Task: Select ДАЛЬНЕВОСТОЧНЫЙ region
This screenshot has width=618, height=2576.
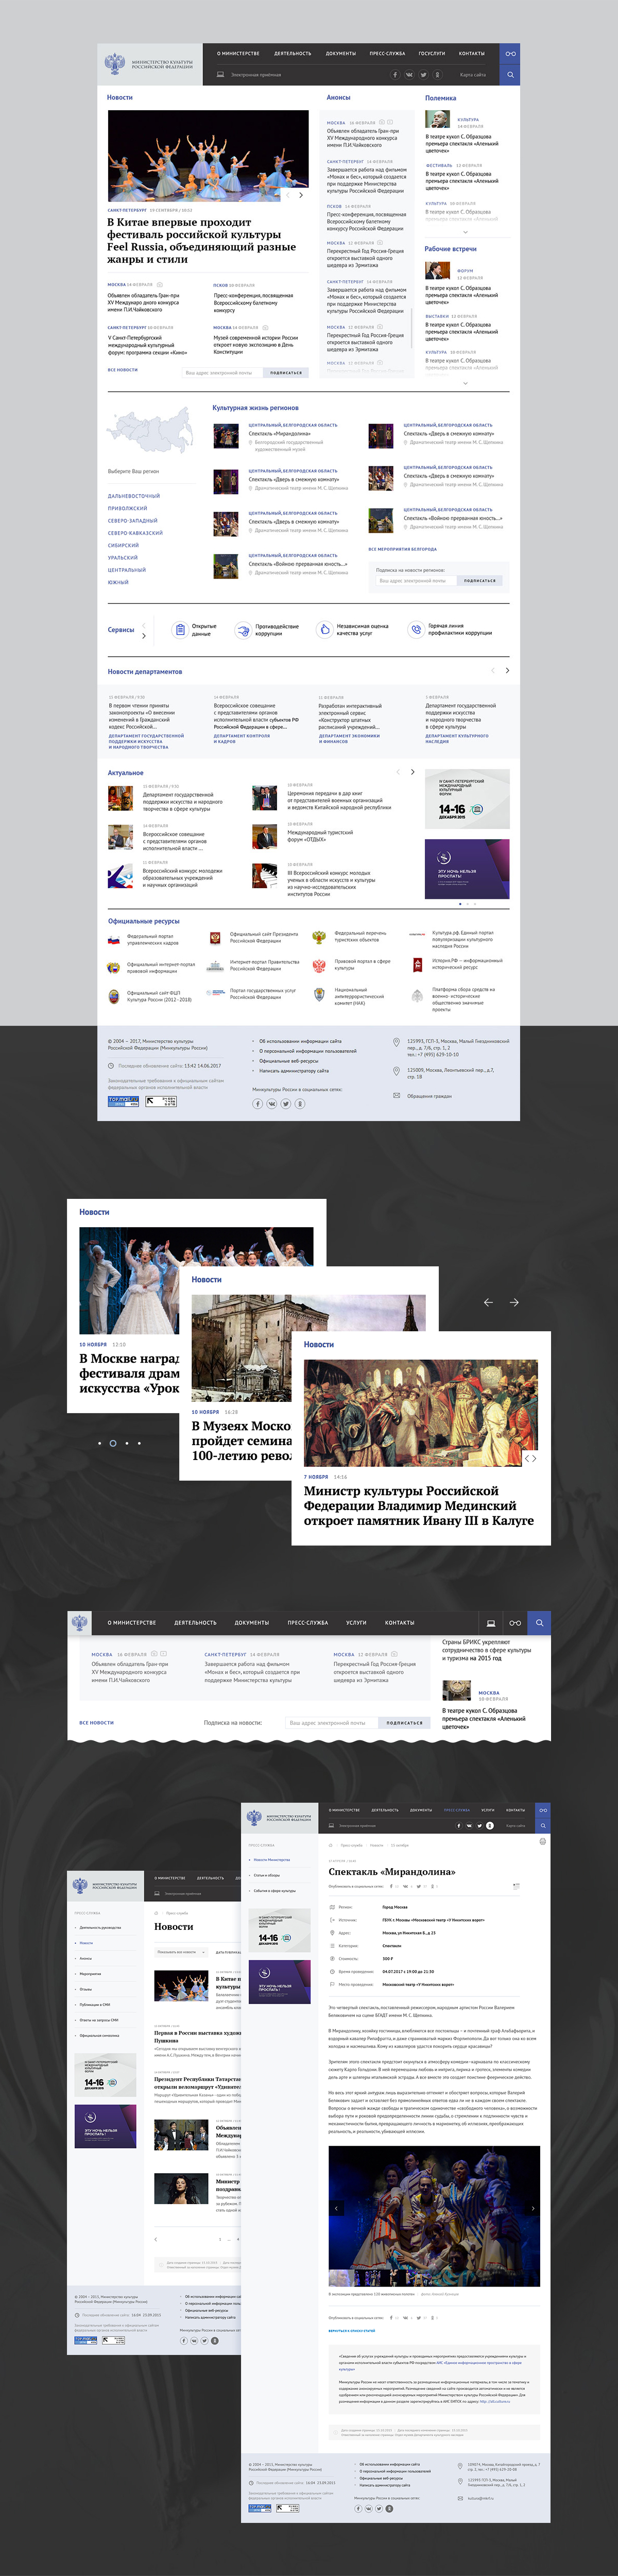Action: coord(134,496)
